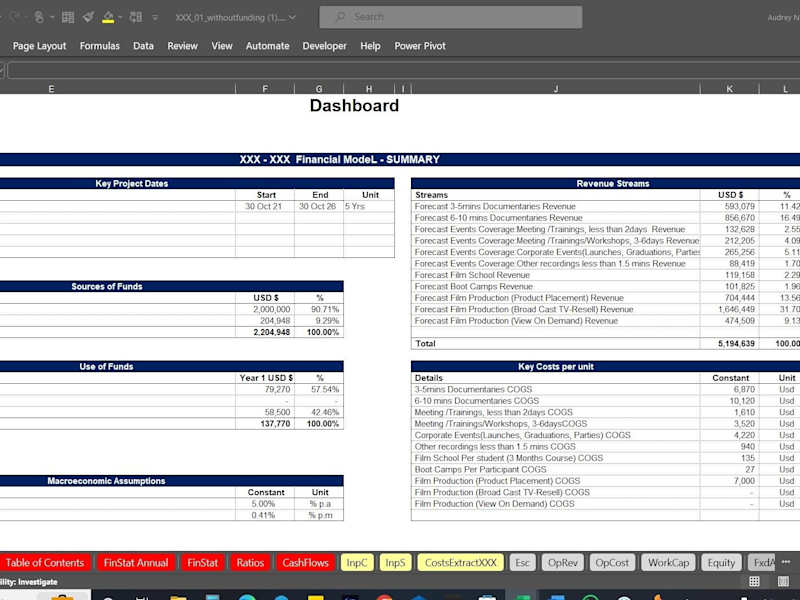Open the Ratios sheet tab
The image size is (800, 600).
click(x=250, y=563)
